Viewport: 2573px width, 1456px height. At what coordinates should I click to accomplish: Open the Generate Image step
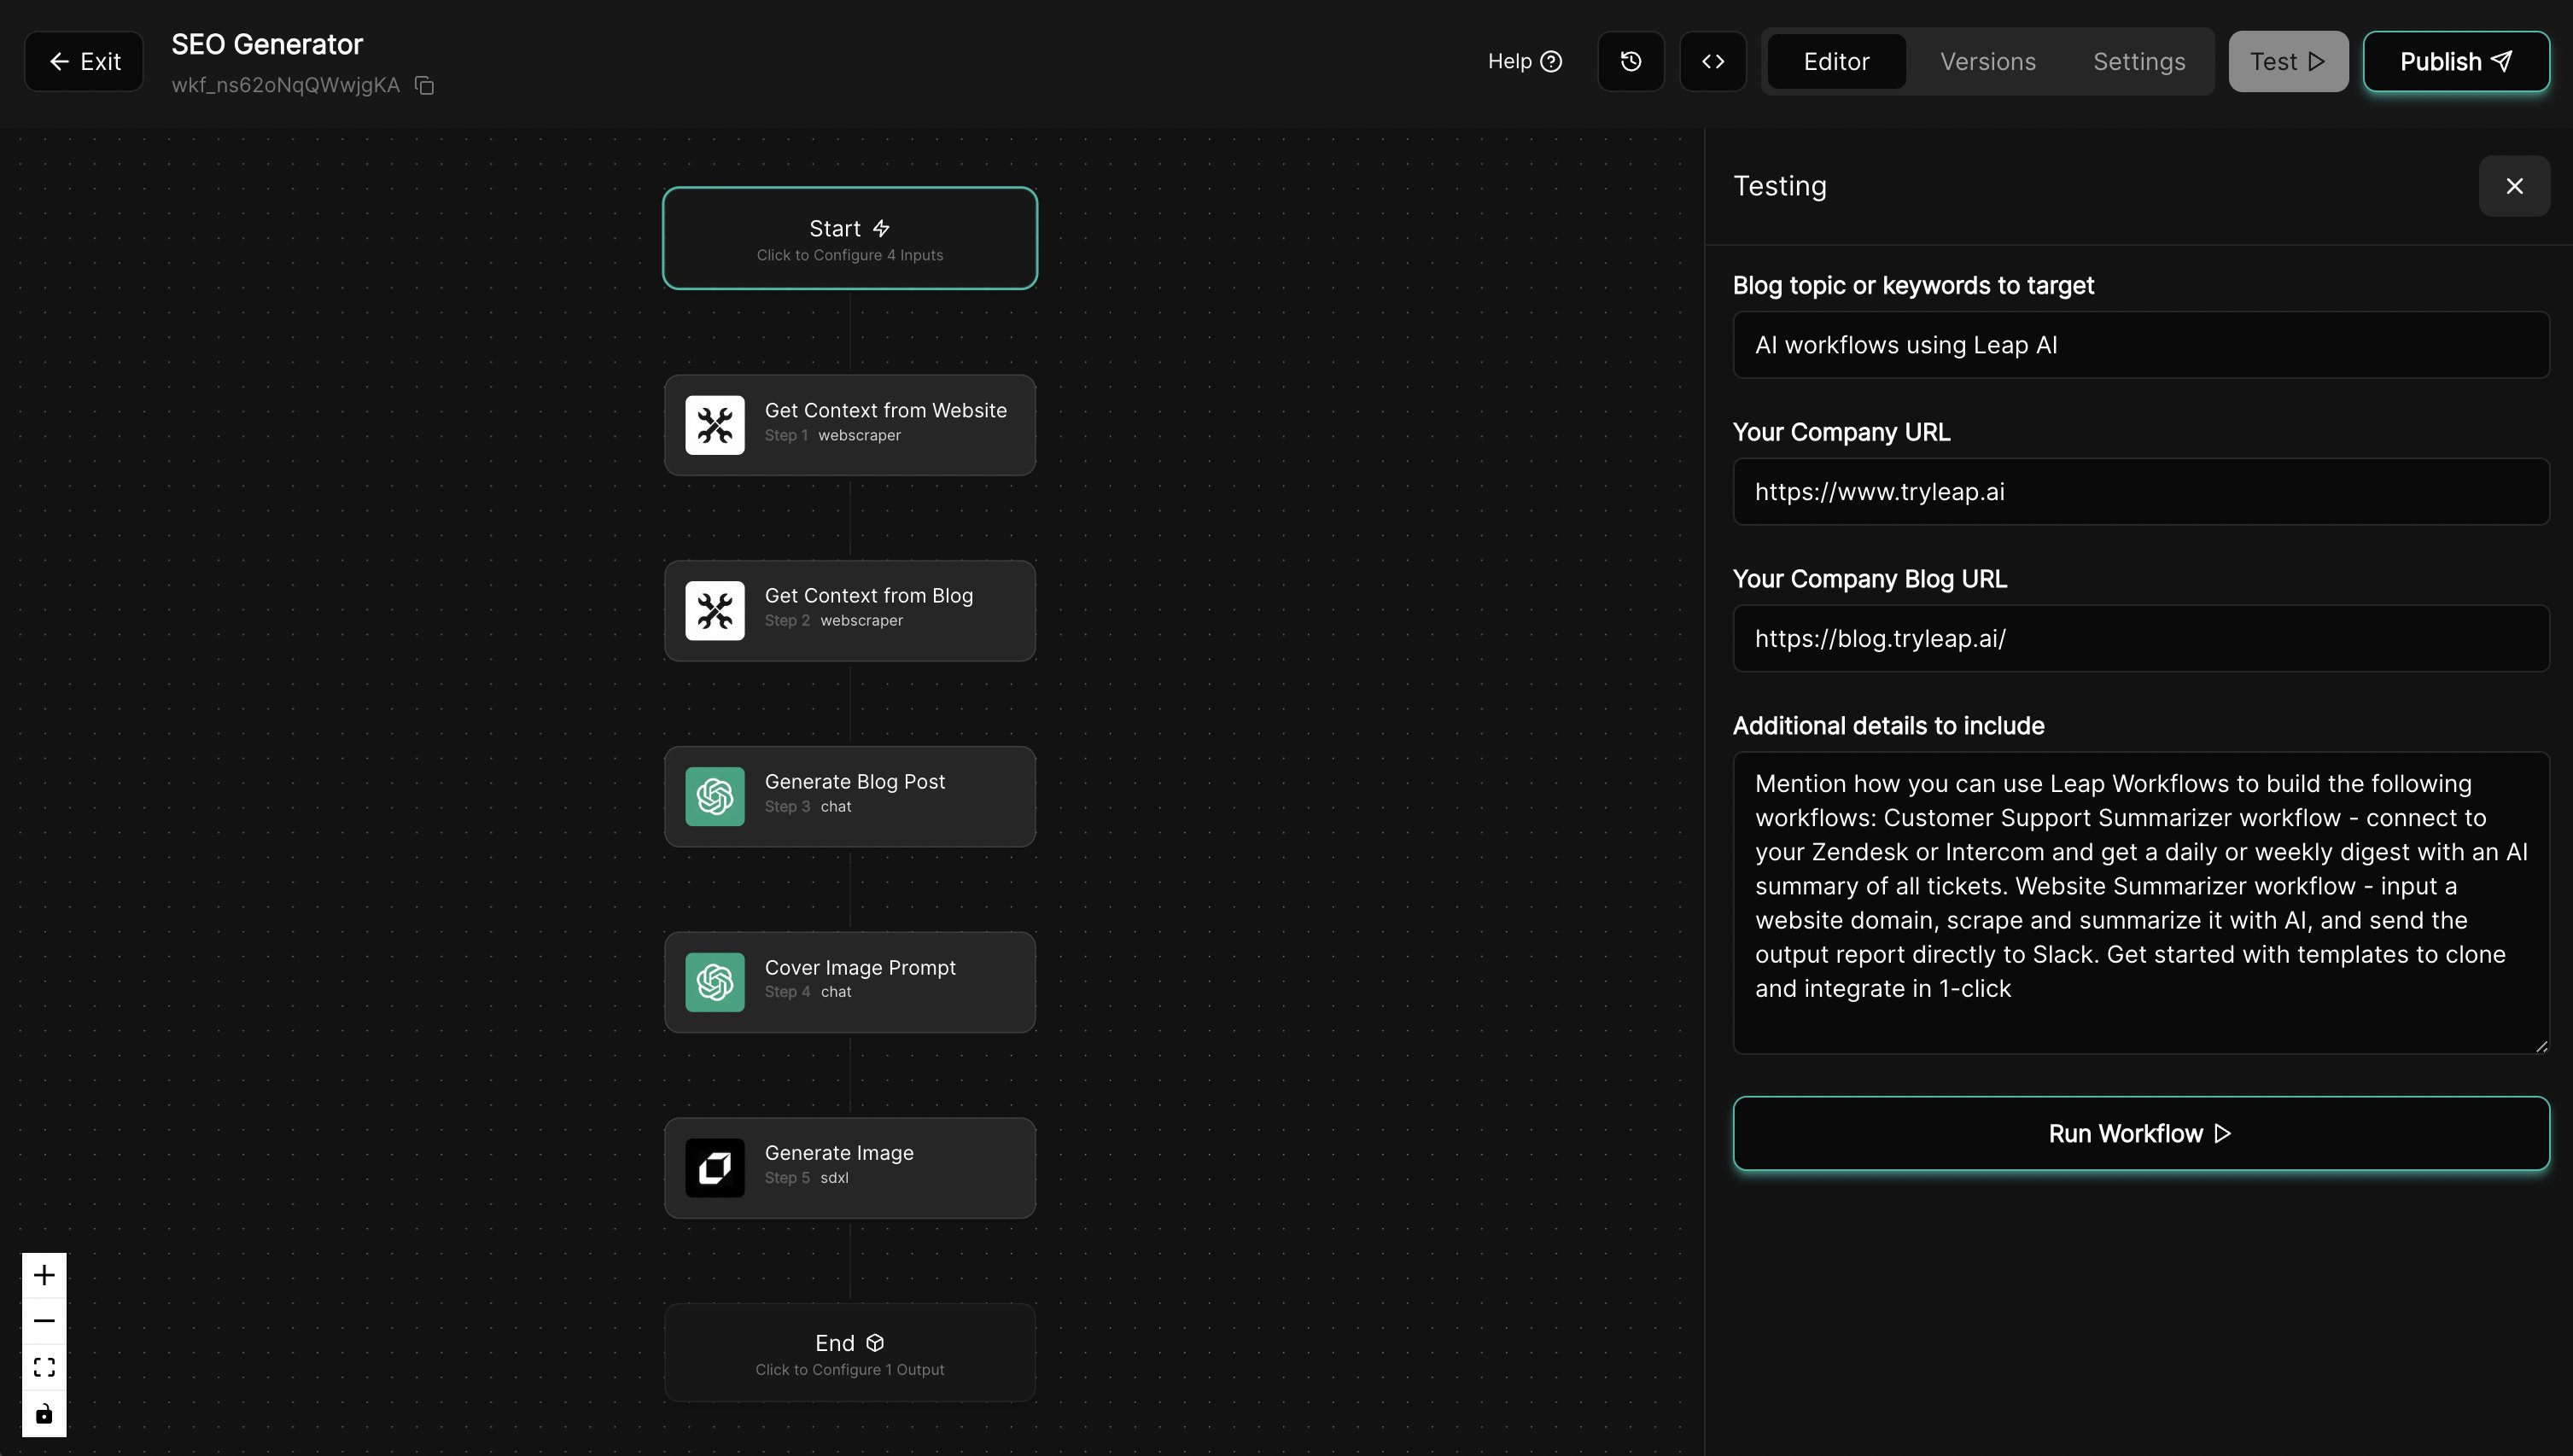(x=850, y=1167)
